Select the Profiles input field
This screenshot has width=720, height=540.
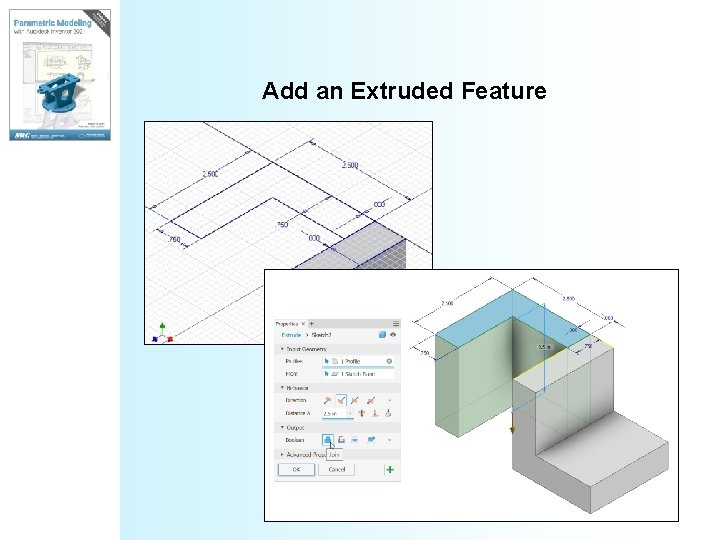click(358, 361)
